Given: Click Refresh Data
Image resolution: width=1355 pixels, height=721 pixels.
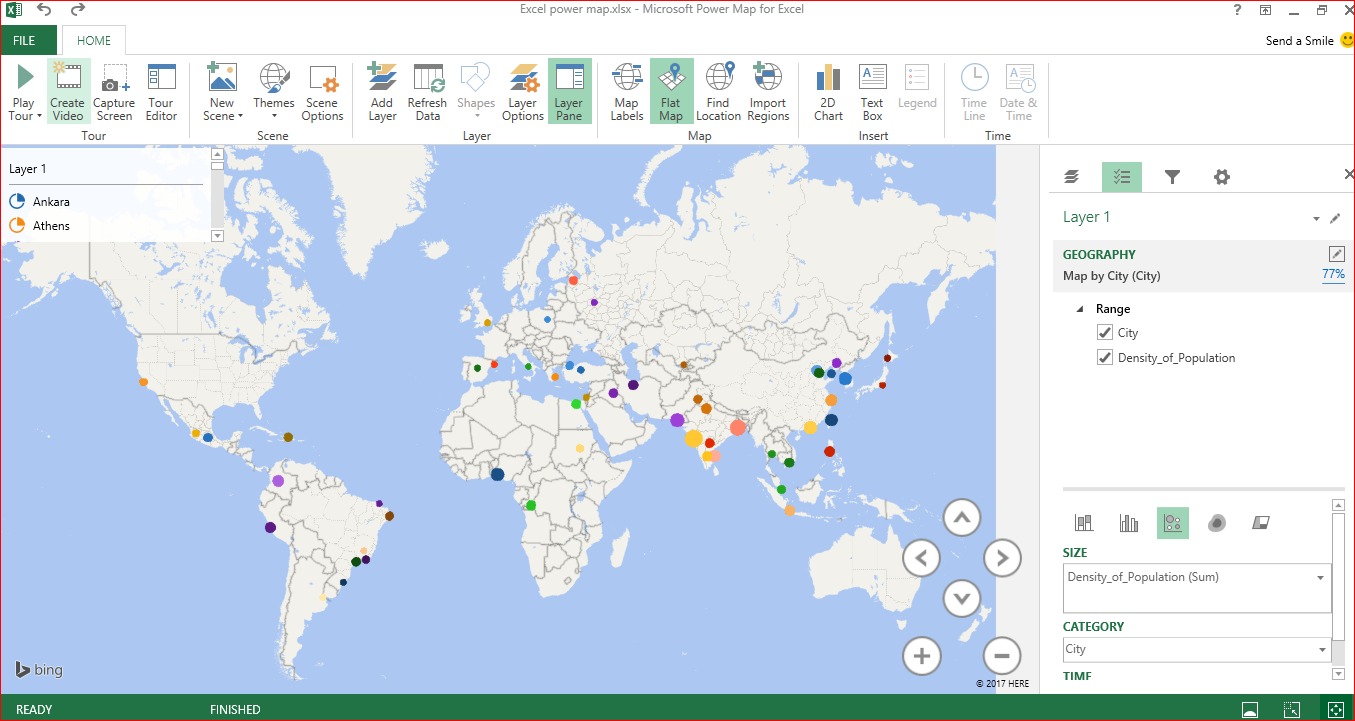Looking at the screenshot, I should [427, 92].
